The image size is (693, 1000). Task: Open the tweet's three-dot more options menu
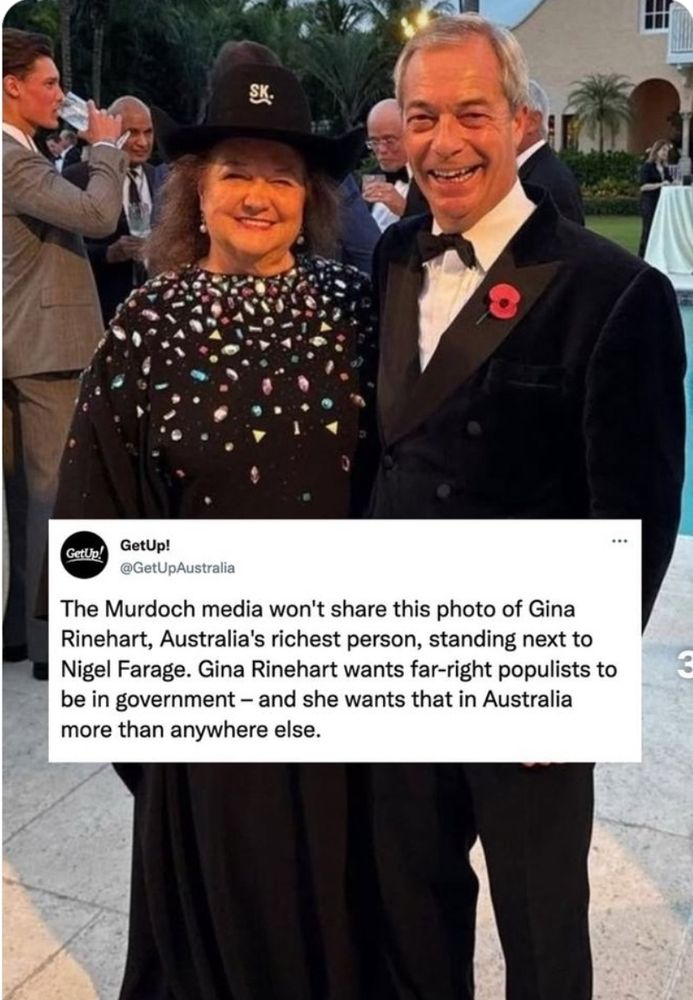click(x=619, y=541)
